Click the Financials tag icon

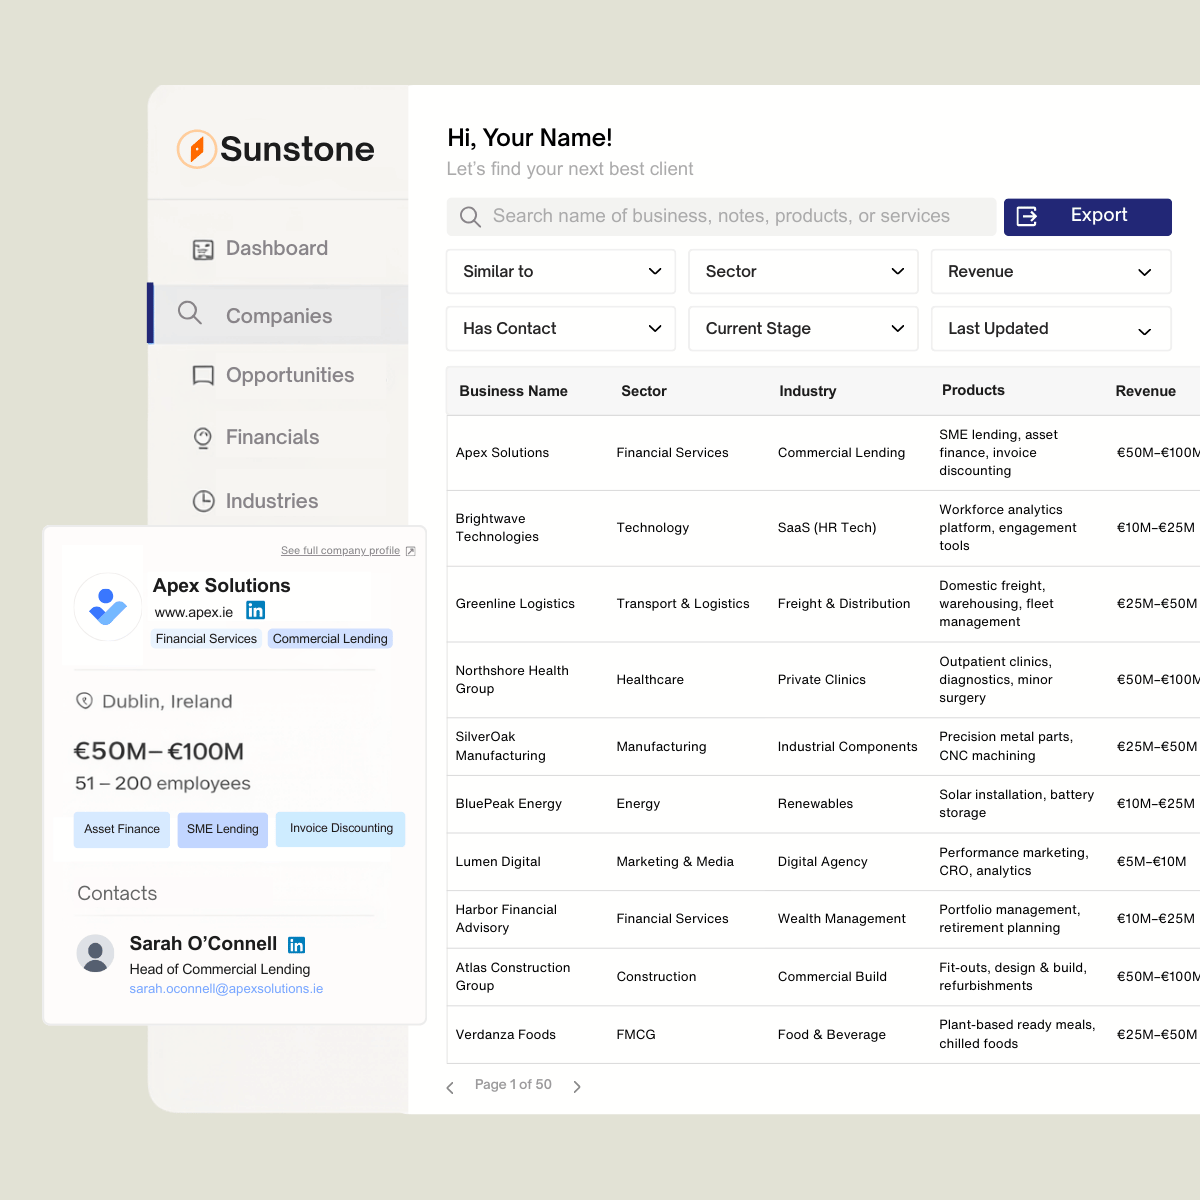203,437
